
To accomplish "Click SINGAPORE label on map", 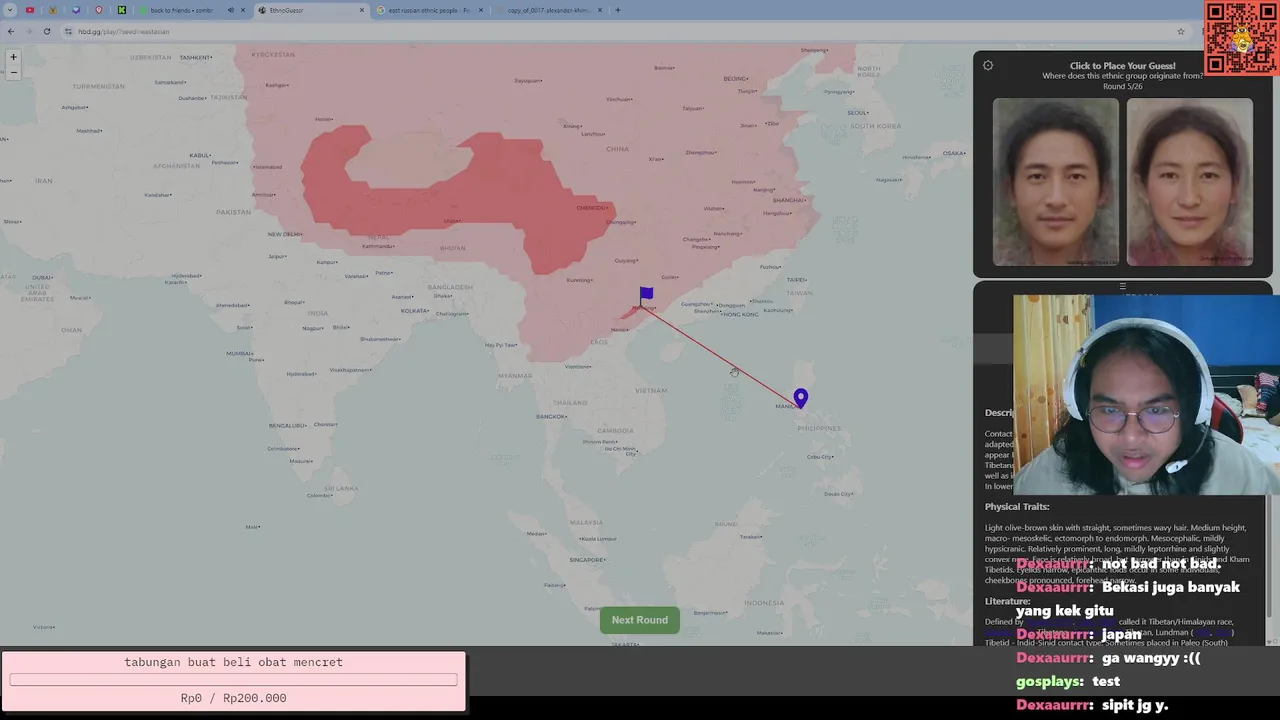I will coord(587,560).
